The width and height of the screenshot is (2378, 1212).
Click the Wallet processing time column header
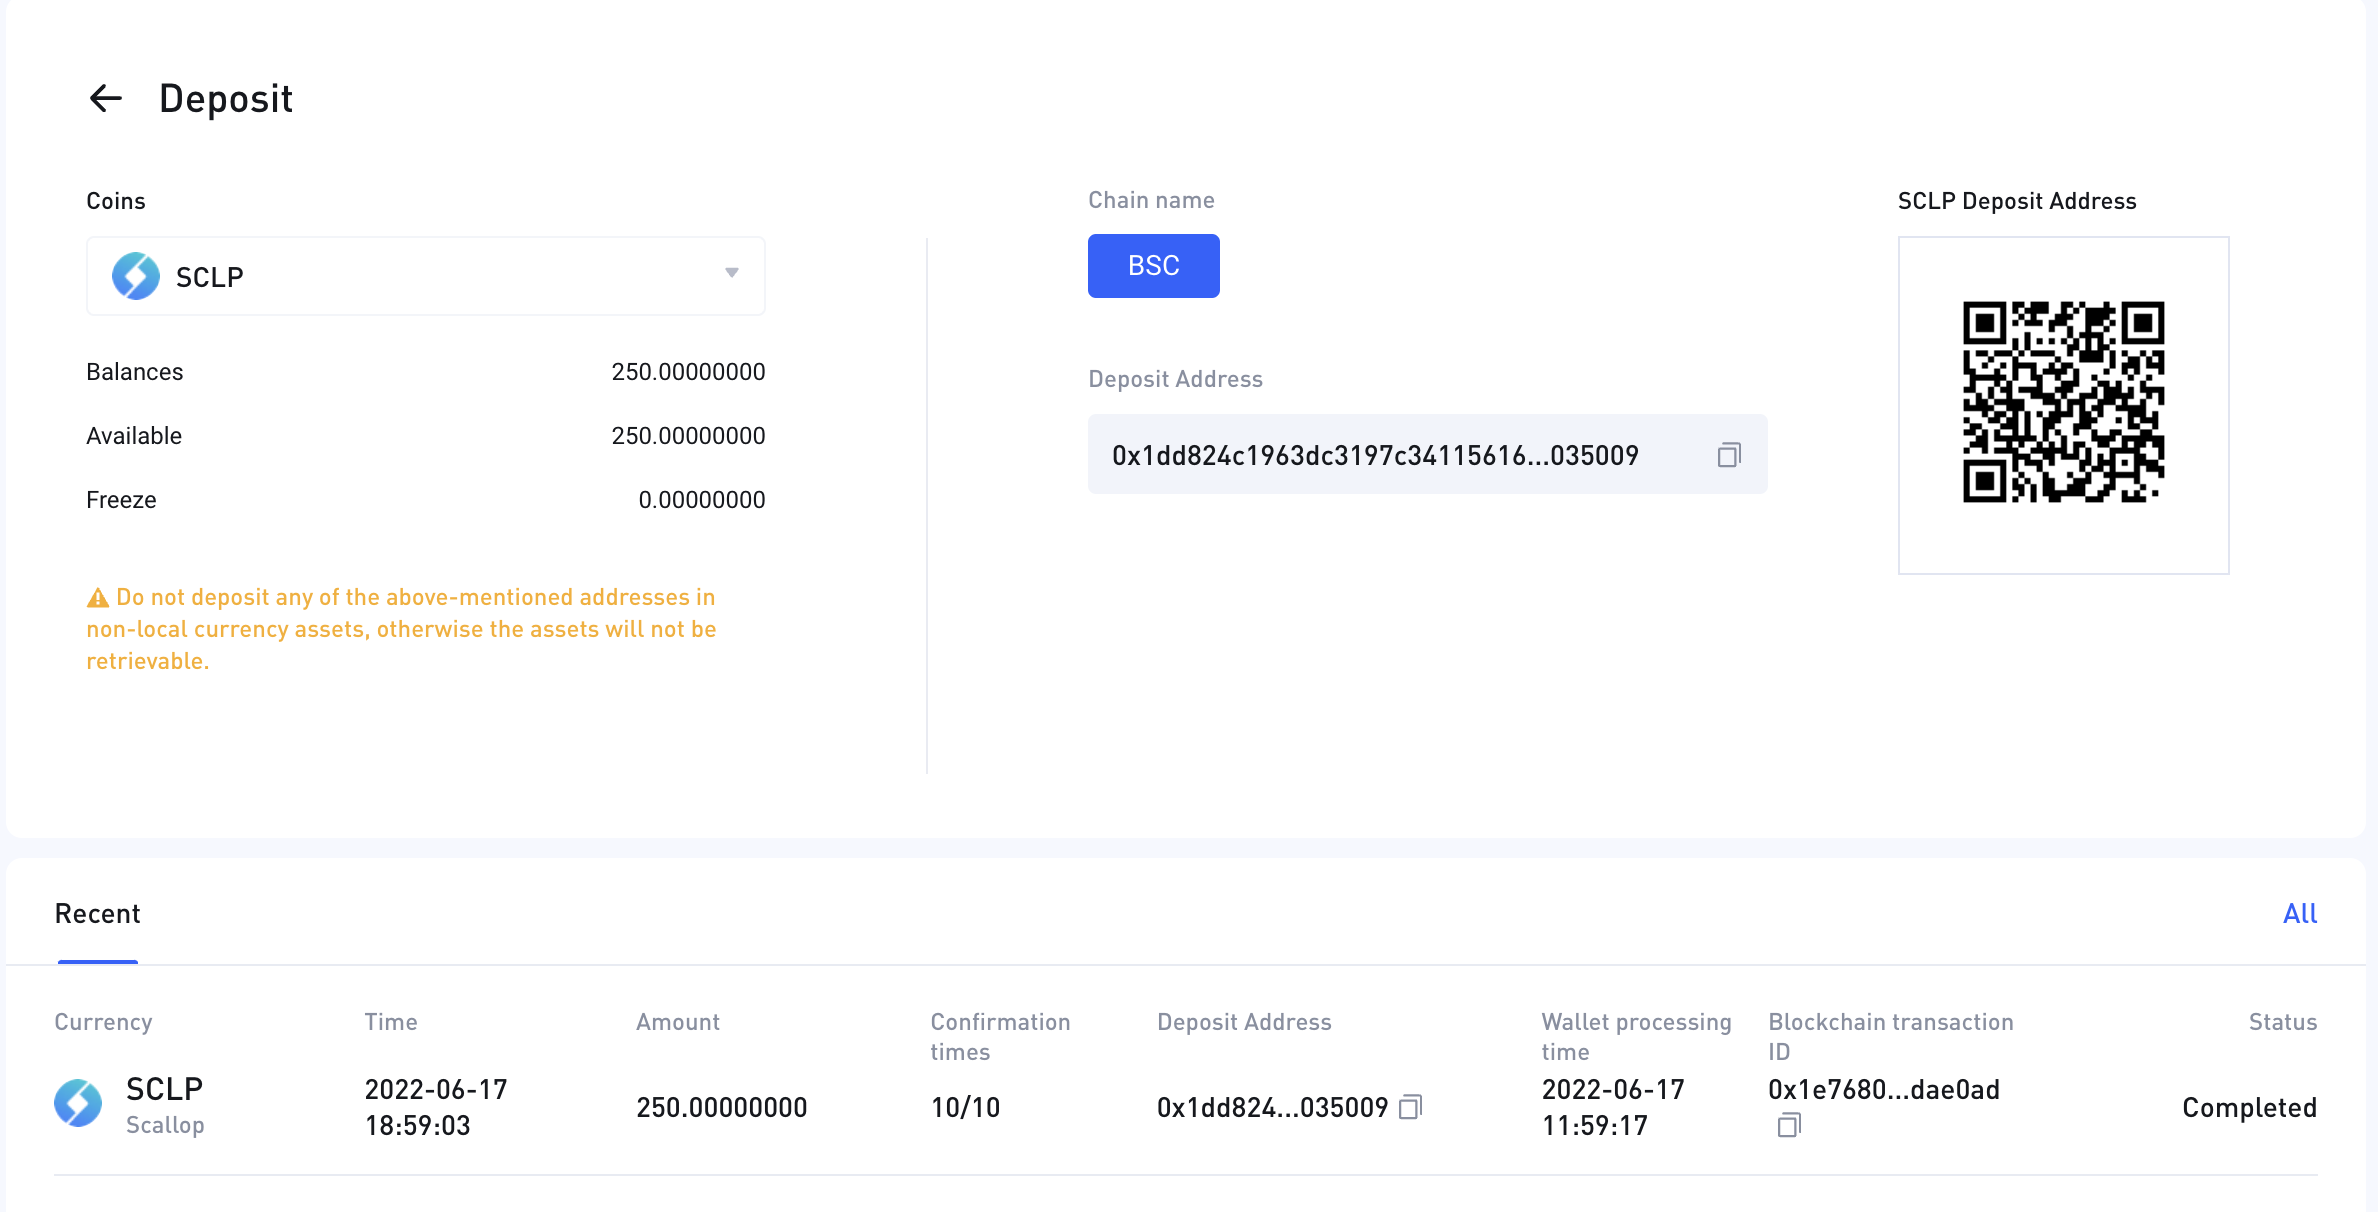coord(1636,1036)
